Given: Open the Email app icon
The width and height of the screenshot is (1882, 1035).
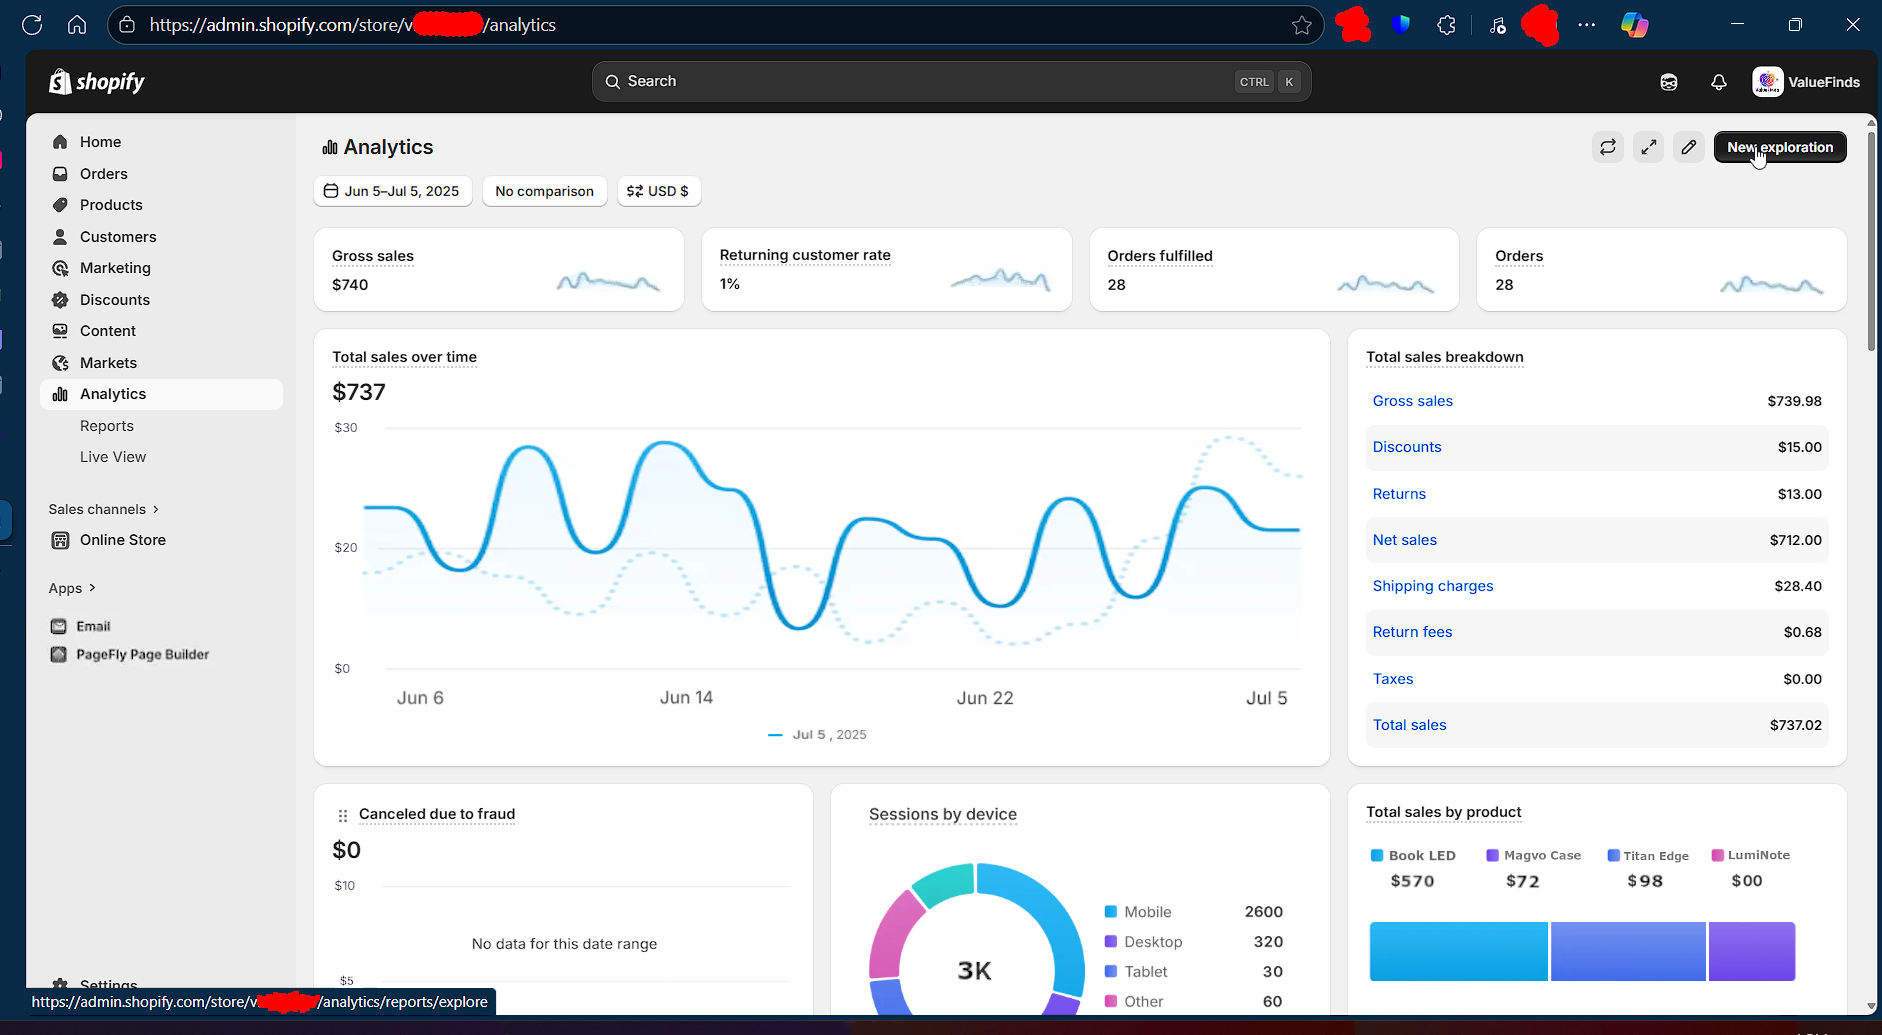Looking at the screenshot, I should (58, 626).
